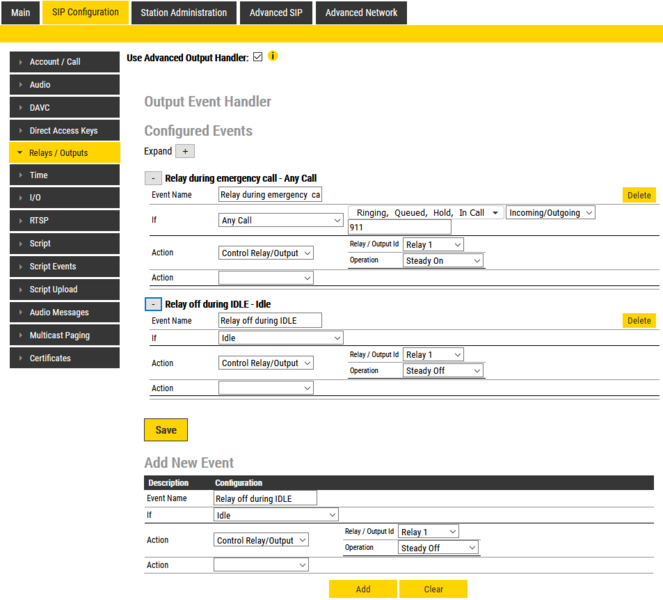Open the empty second Action dropdown for the emergency event
This screenshot has width=663, height=600.
tap(266, 278)
